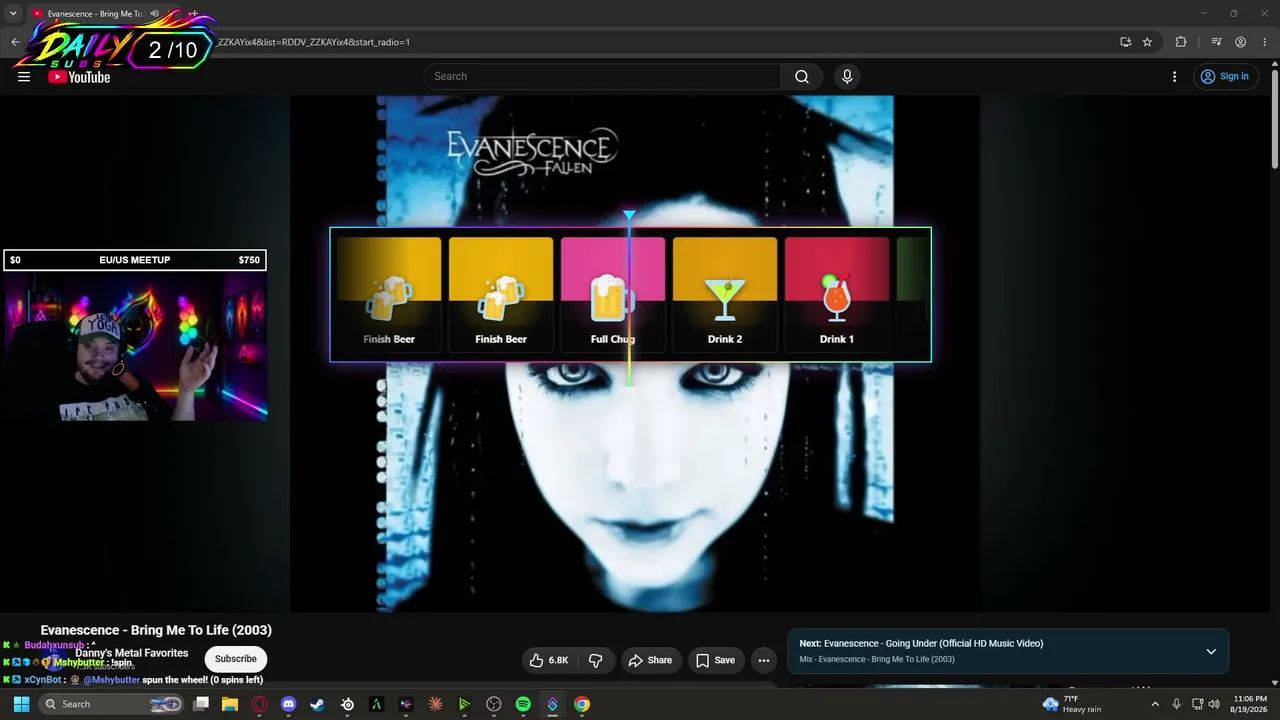The height and width of the screenshot is (720, 1280).
Task: Open Google Chrome from the taskbar
Action: tap(582, 704)
